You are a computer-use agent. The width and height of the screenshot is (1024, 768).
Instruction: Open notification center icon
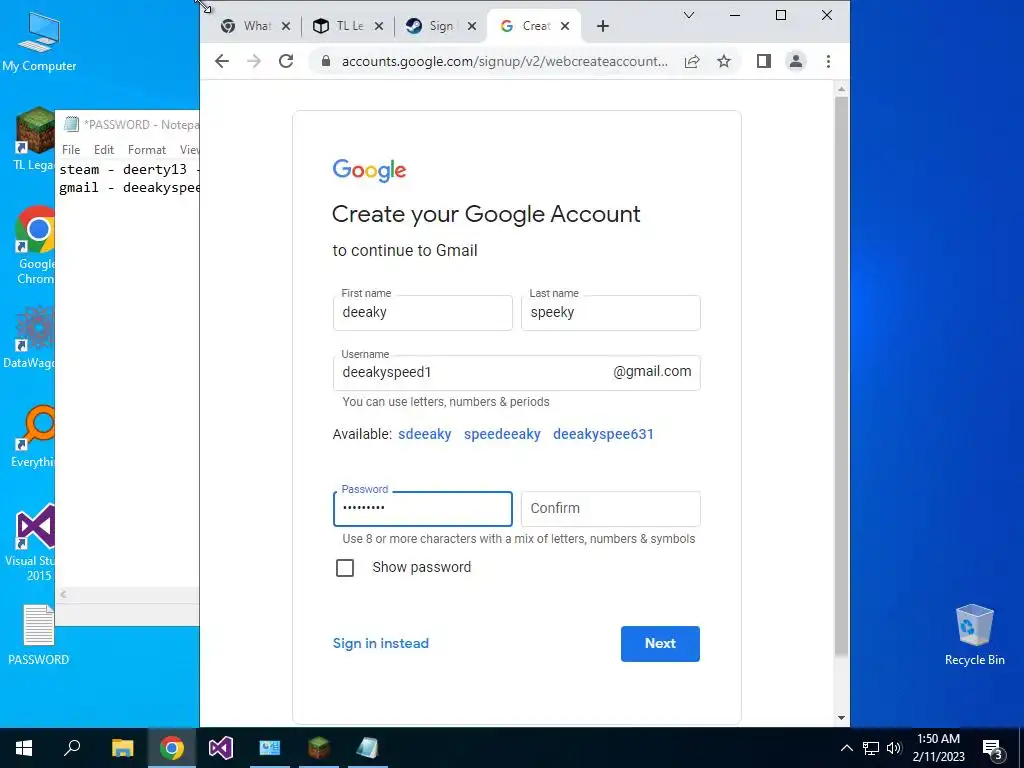[993, 750]
